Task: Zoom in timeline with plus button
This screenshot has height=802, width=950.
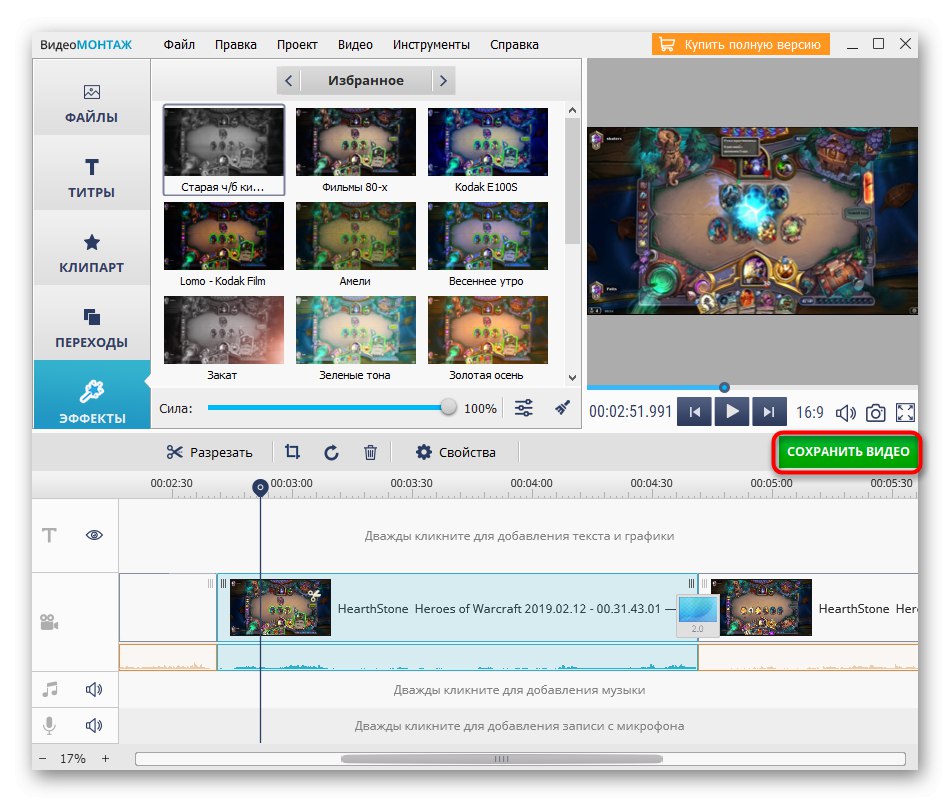Action: [105, 758]
